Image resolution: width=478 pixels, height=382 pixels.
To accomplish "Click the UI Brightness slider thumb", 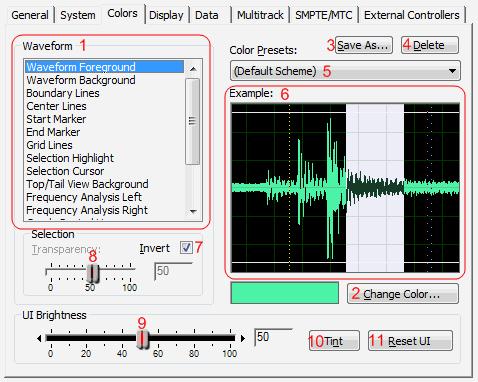I will click(x=143, y=339).
